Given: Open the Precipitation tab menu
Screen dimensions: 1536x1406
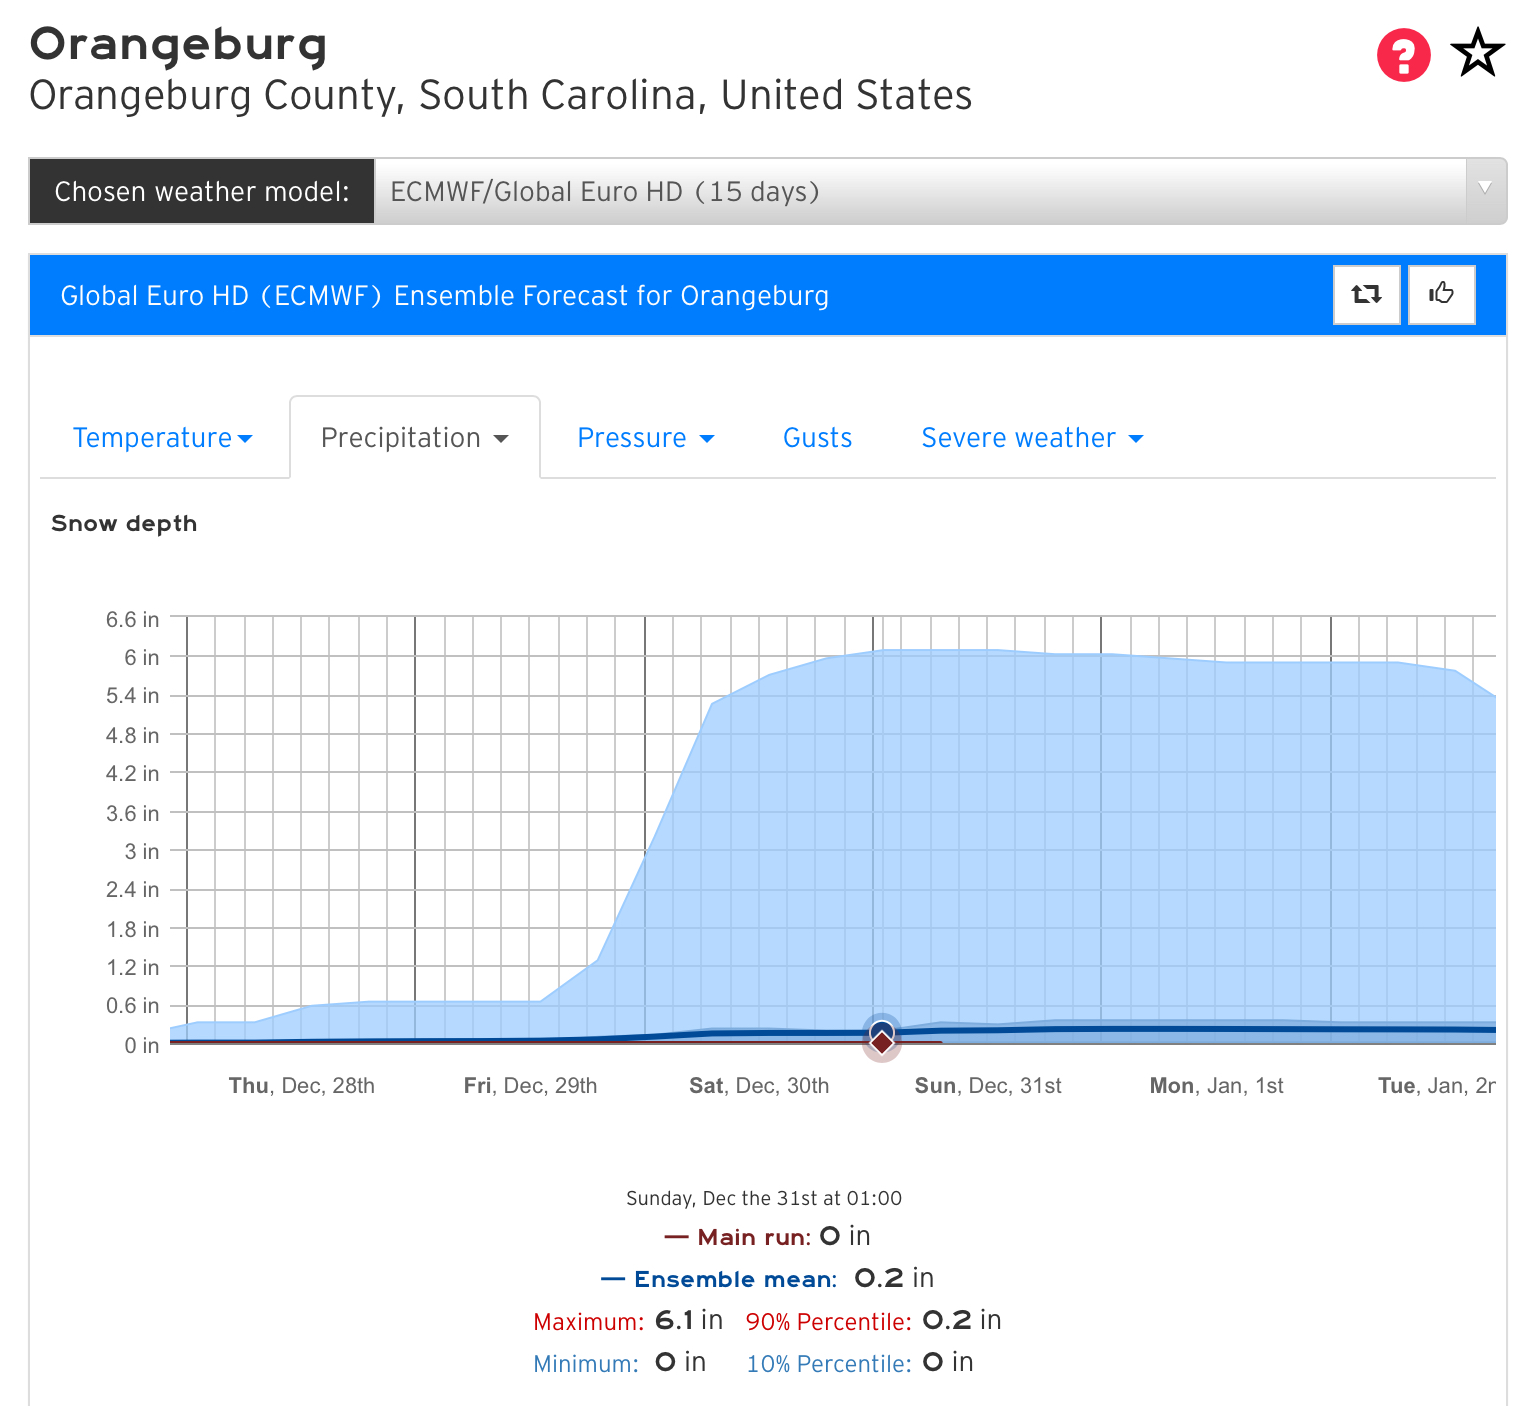Looking at the screenshot, I should [415, 438].
